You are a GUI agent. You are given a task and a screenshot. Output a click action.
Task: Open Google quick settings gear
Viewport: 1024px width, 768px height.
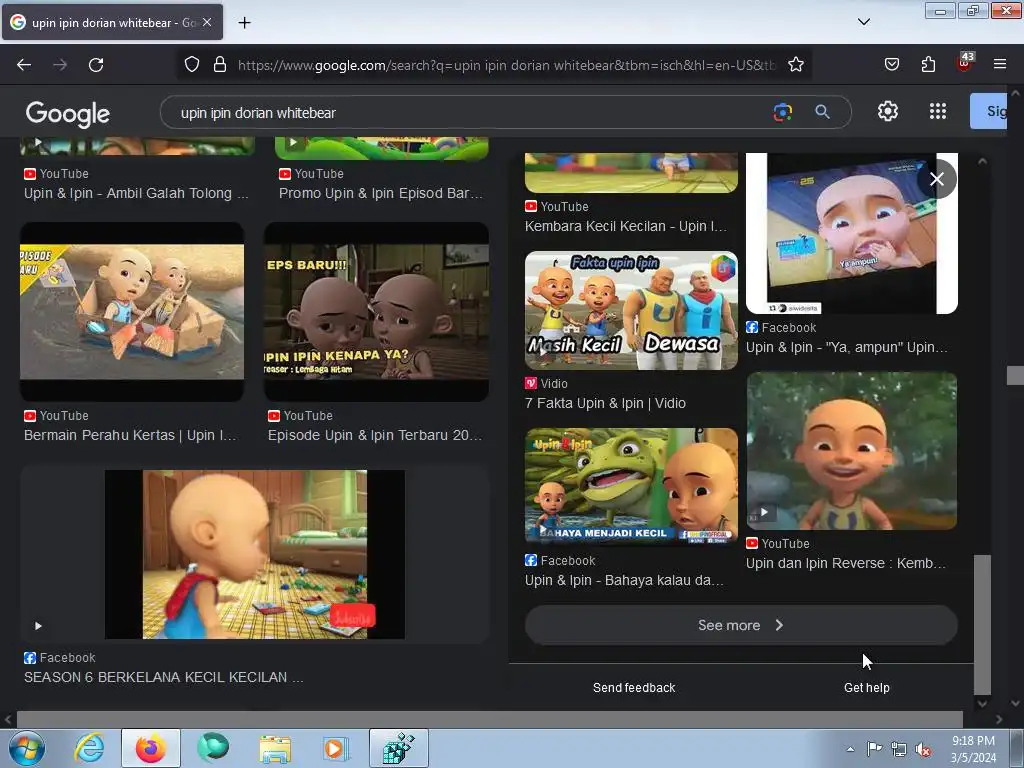[888, 112]
